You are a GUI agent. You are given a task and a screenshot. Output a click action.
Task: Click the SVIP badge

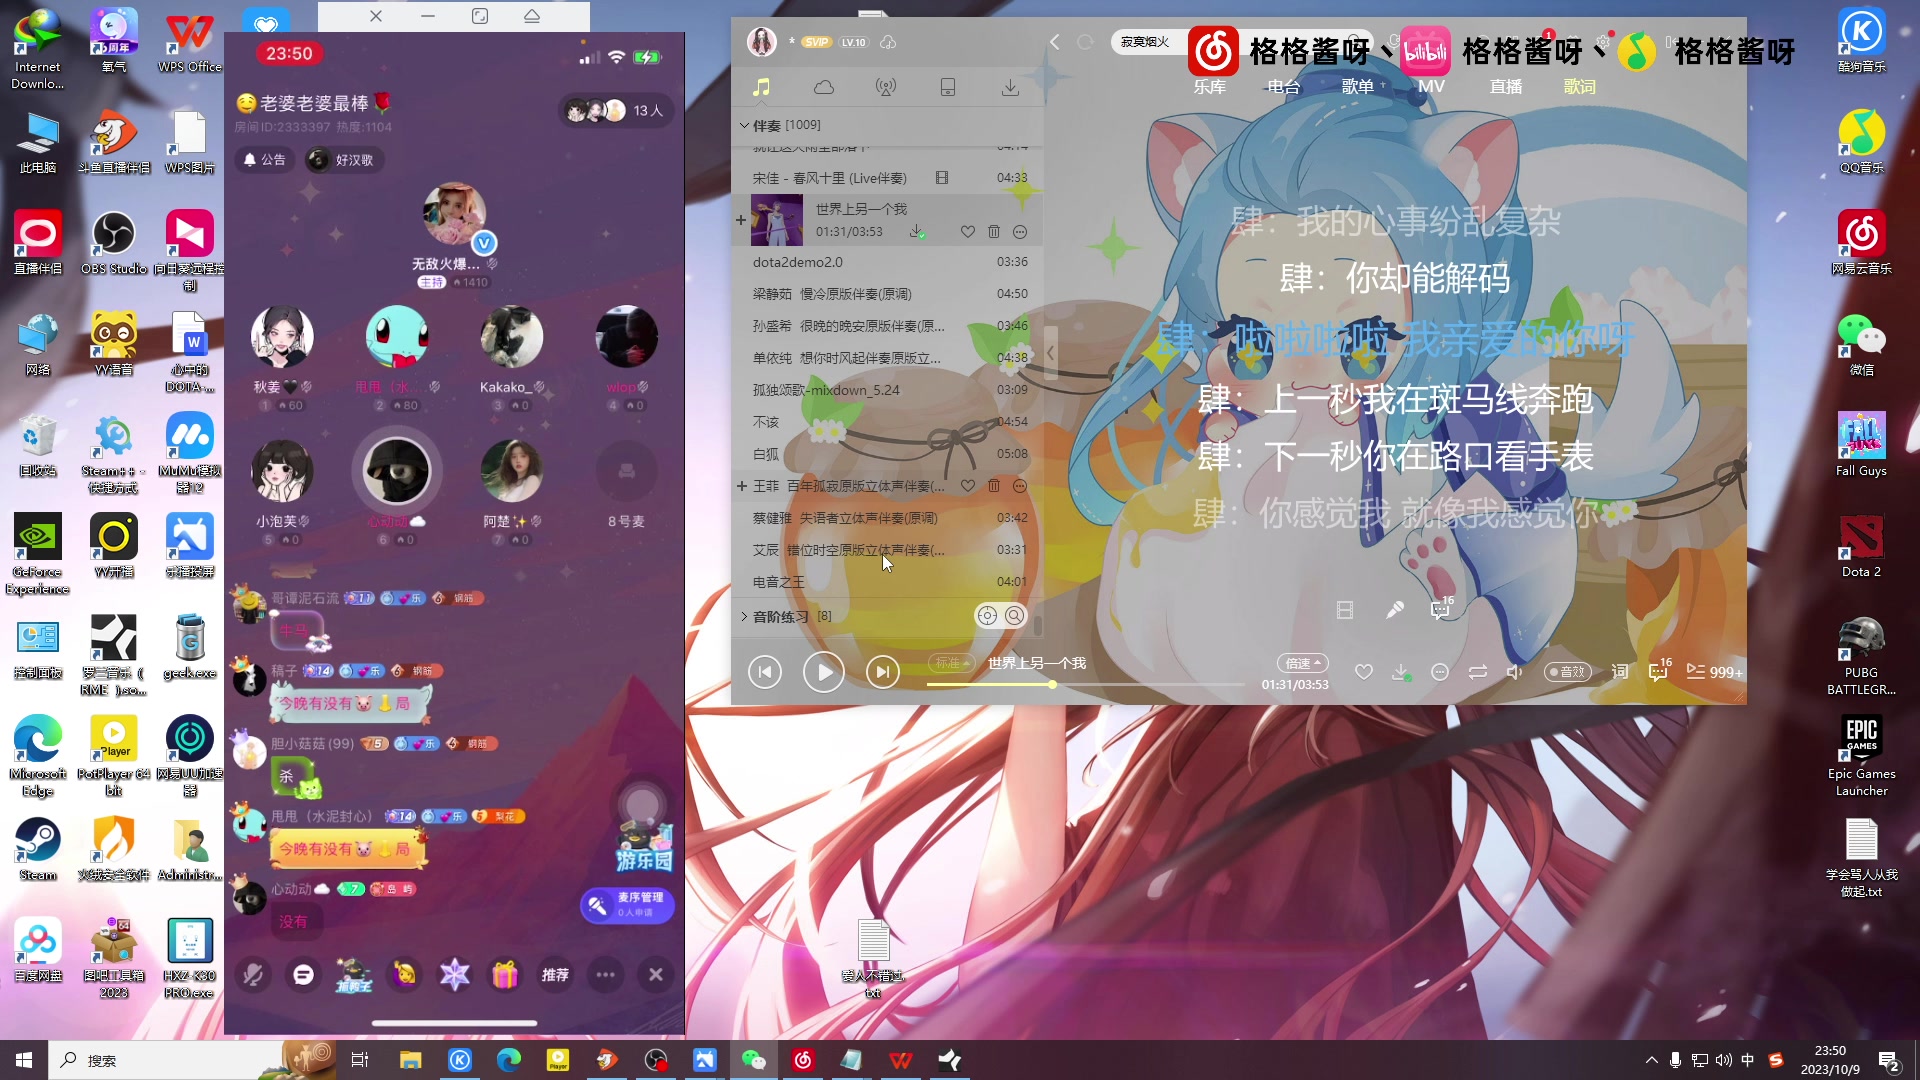(816, 42)
